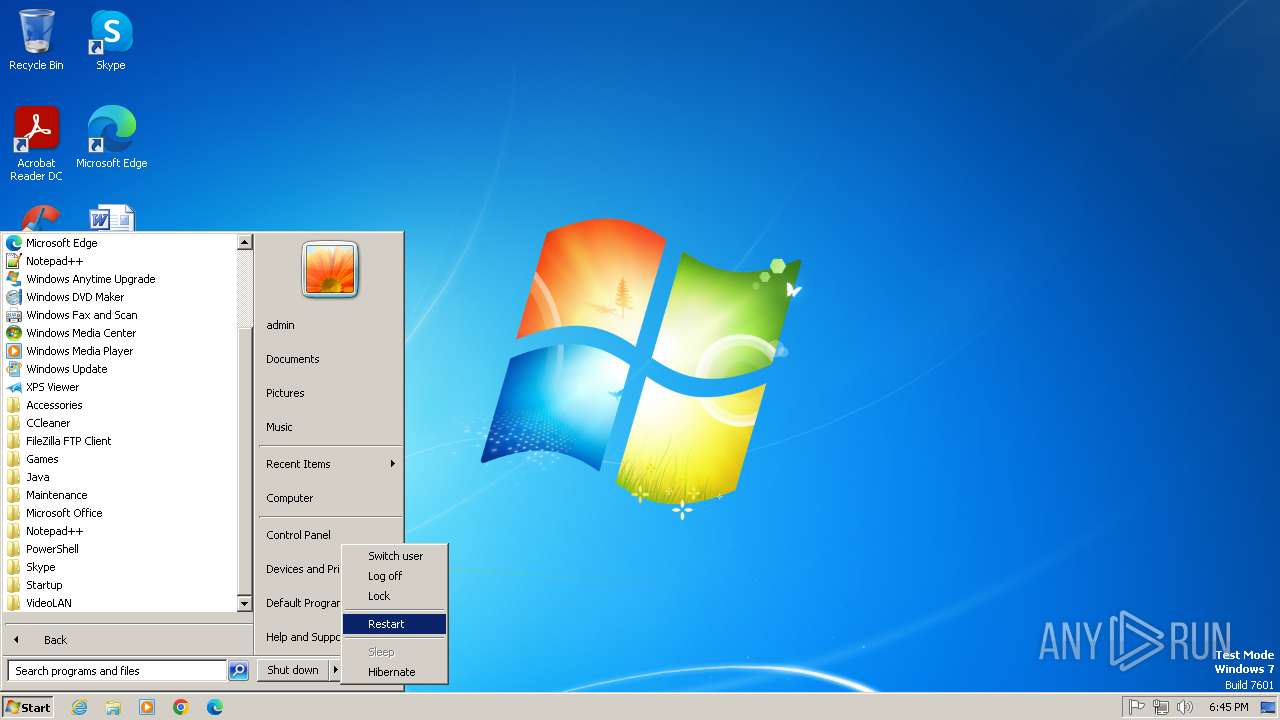Select Lock from the power menu
Image resolution: width=1280 pixels, height=720 pixels.
tap(394, 596)
